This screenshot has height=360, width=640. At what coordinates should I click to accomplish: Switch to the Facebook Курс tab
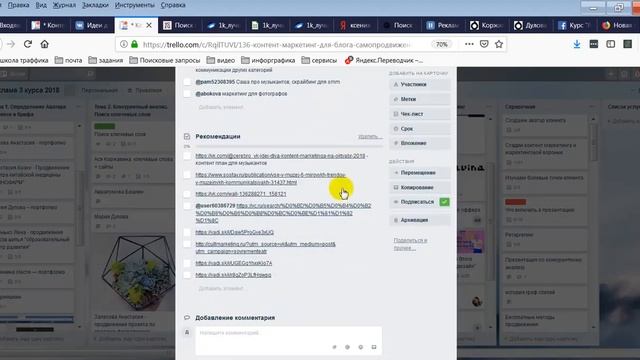click(x=574, y=25)
